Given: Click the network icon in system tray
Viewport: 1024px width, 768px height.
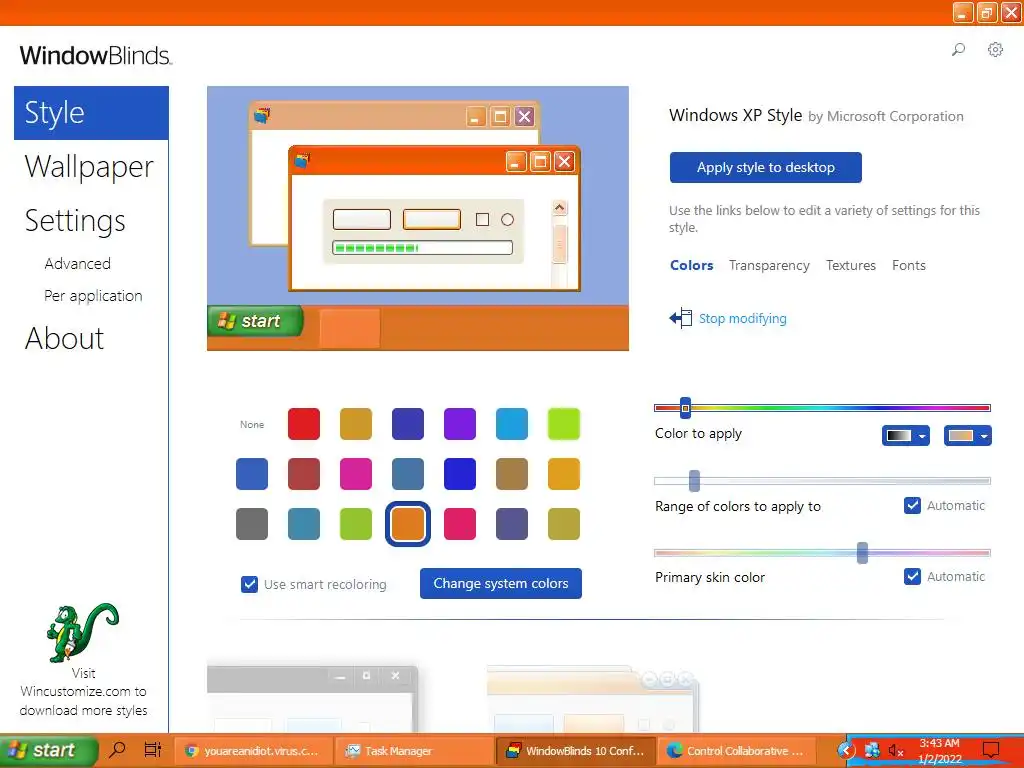Looking at the screenshot, I should pos(872,750).
